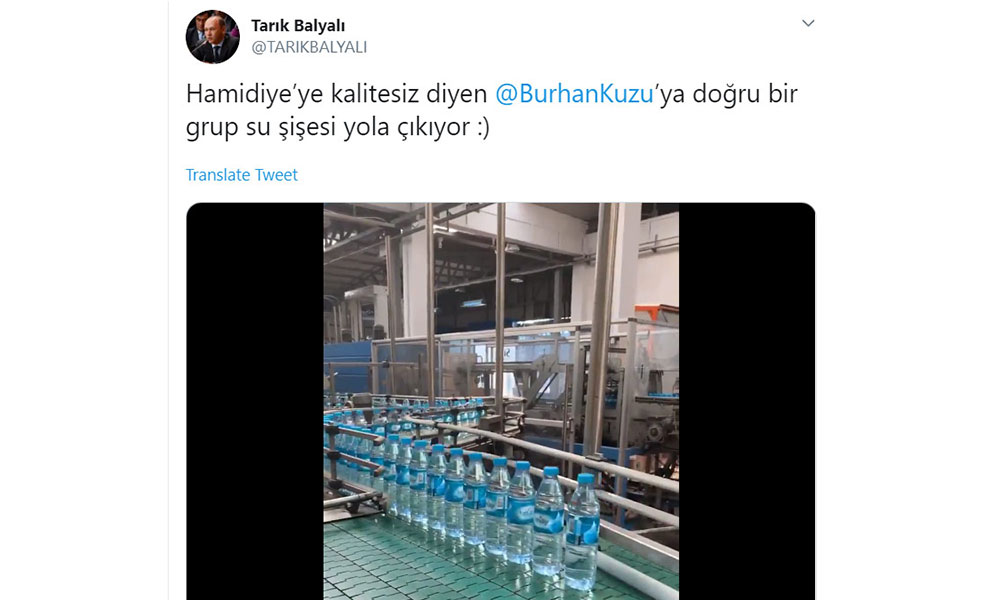The image size is (1000, 600).
Task: Click Tarık Balyalı's profile avatar
Action: (x=212, y=37)
